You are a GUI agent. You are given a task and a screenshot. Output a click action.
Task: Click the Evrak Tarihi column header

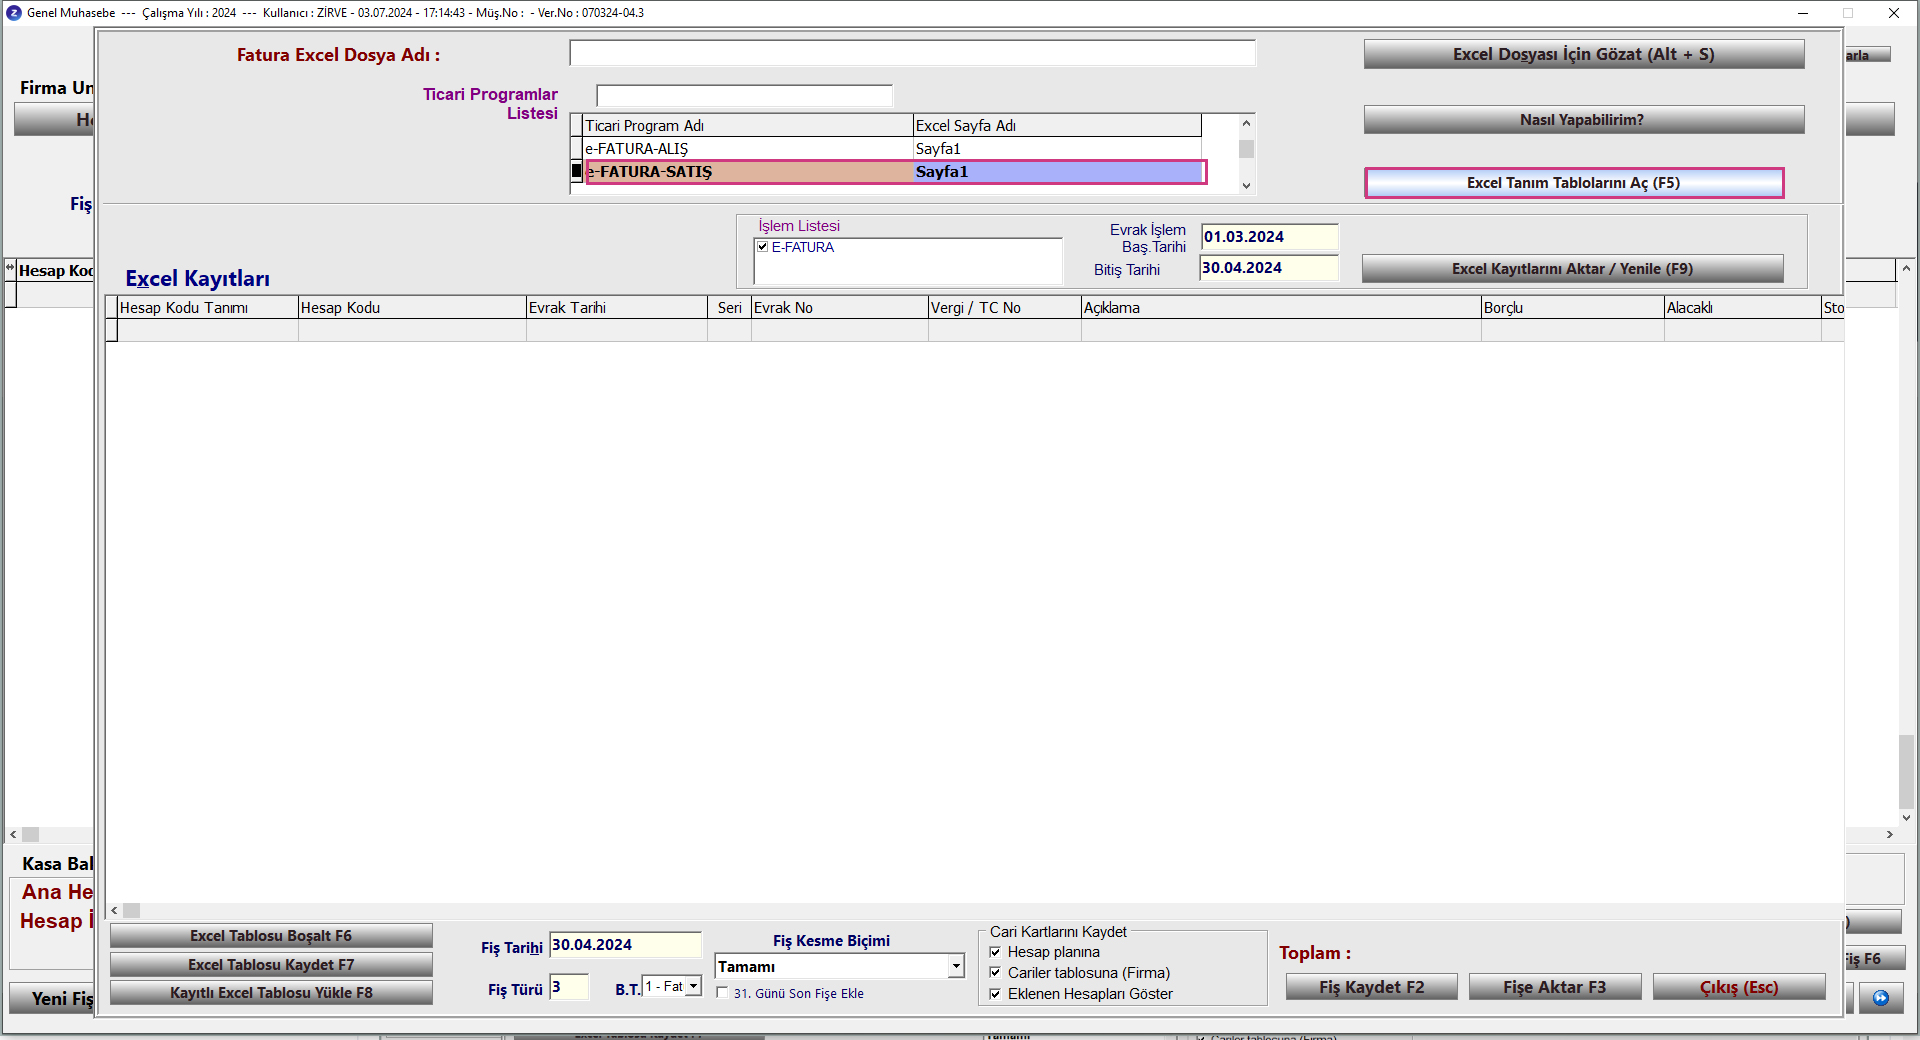pyautogui.click(x=616, y=308)
